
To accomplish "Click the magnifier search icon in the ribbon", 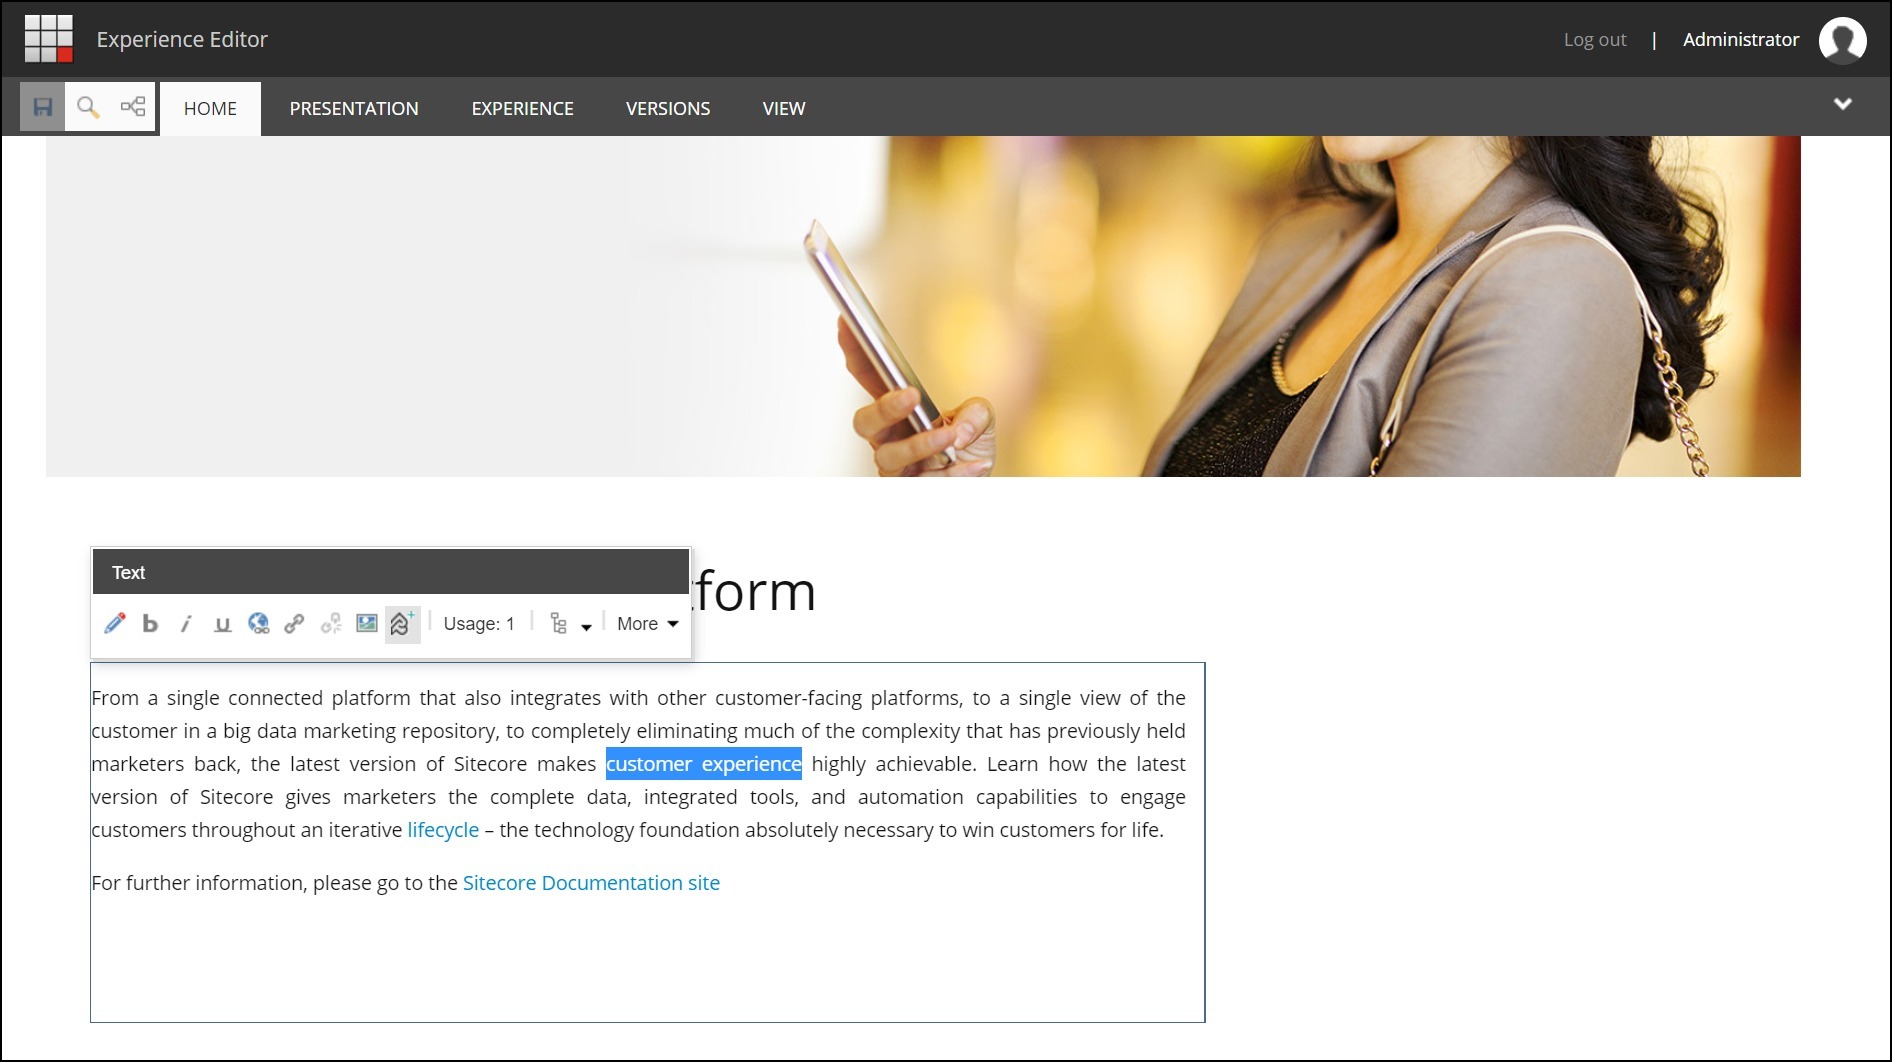I will (88, 107).
